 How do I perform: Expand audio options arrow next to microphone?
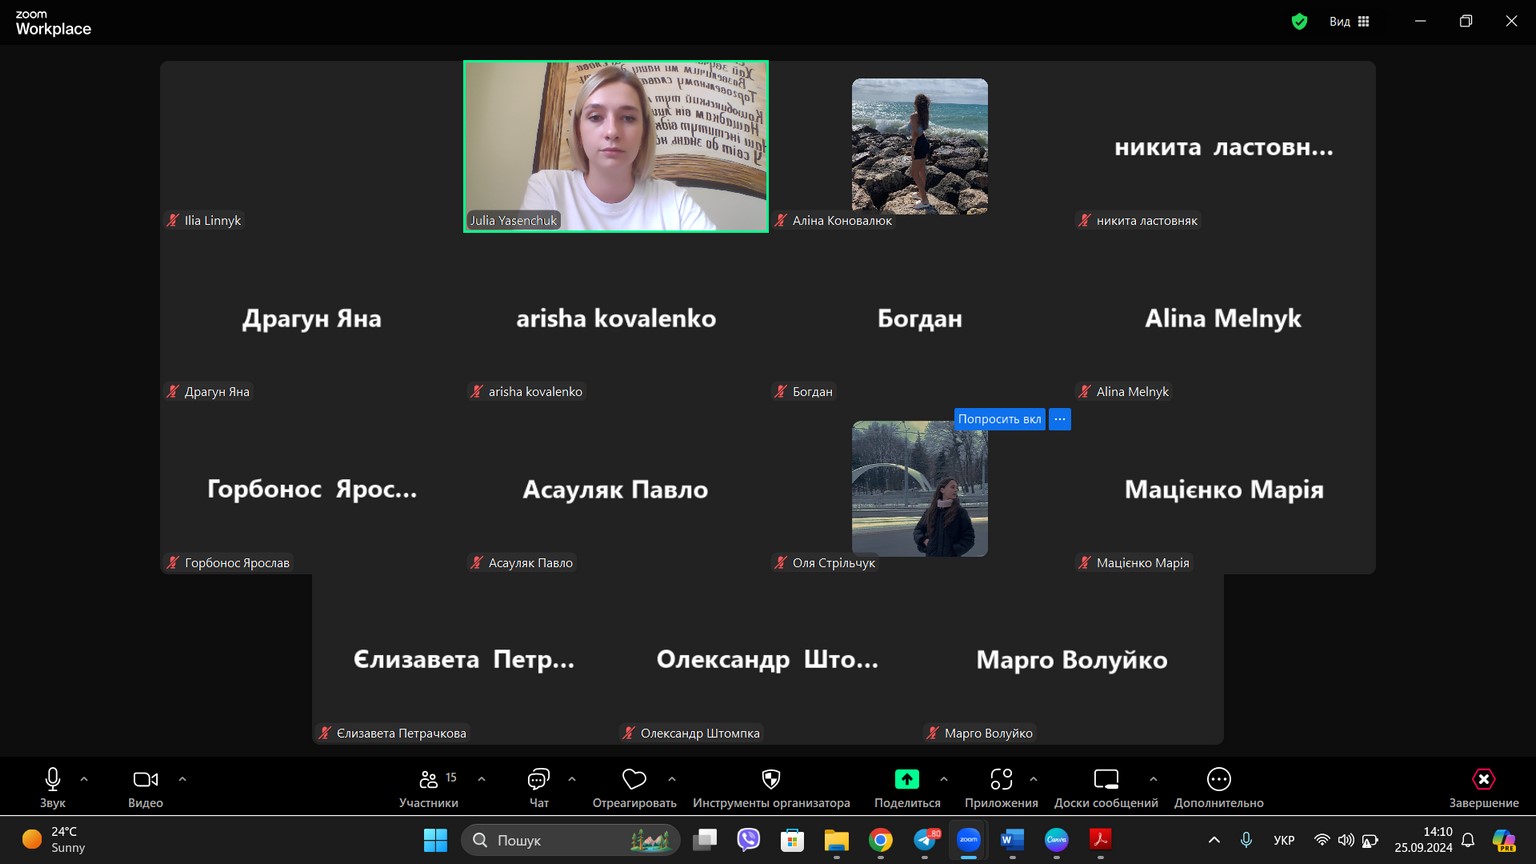(84, 779)
